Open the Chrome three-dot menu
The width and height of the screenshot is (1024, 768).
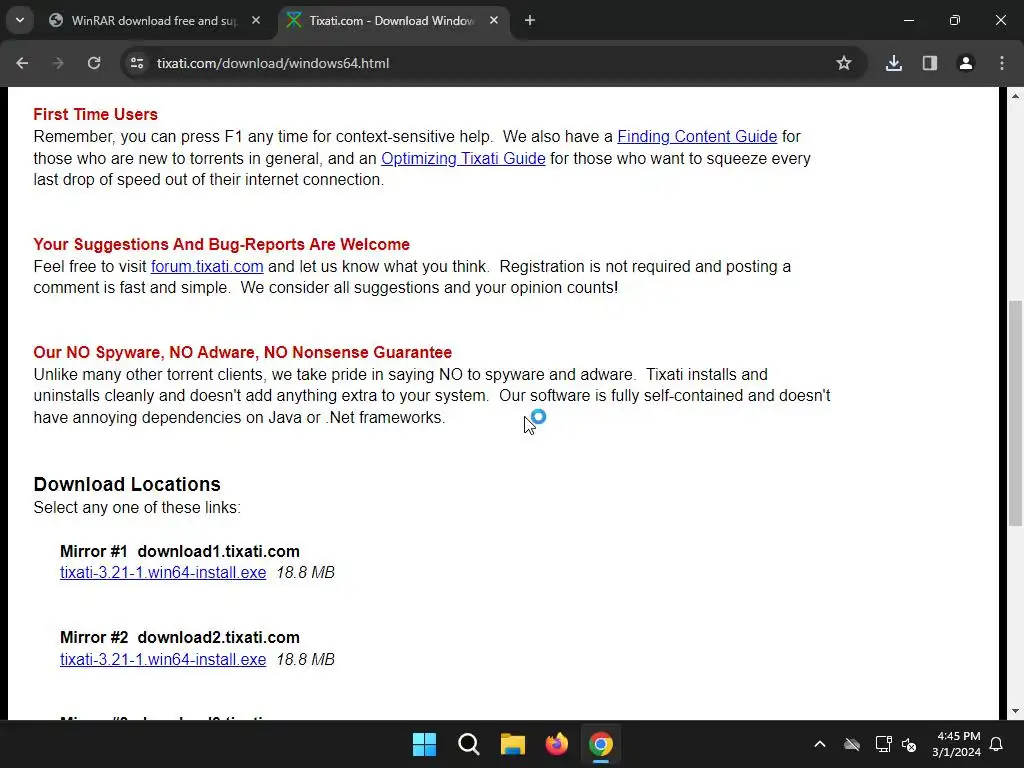click(x=1002, y=63)
